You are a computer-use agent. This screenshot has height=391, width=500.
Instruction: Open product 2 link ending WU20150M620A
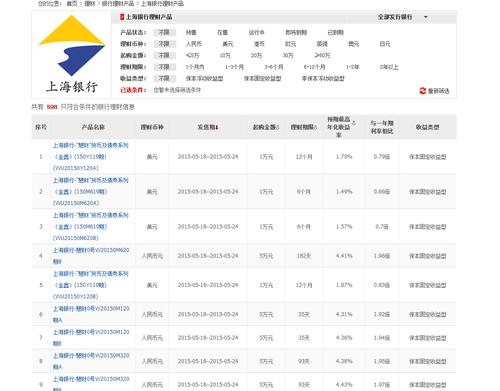coord(90,192)
